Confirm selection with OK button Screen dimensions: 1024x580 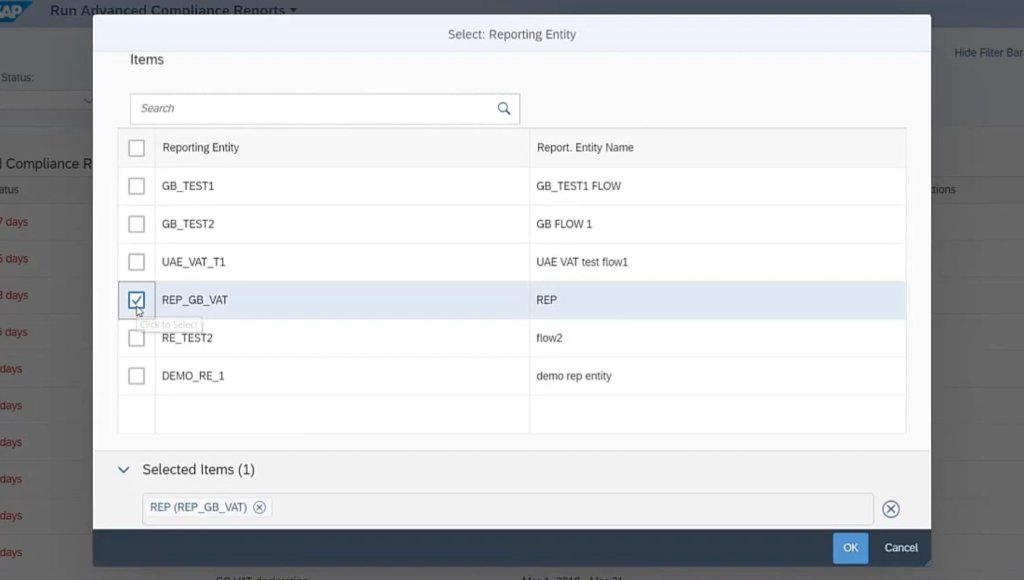(850, 547)
